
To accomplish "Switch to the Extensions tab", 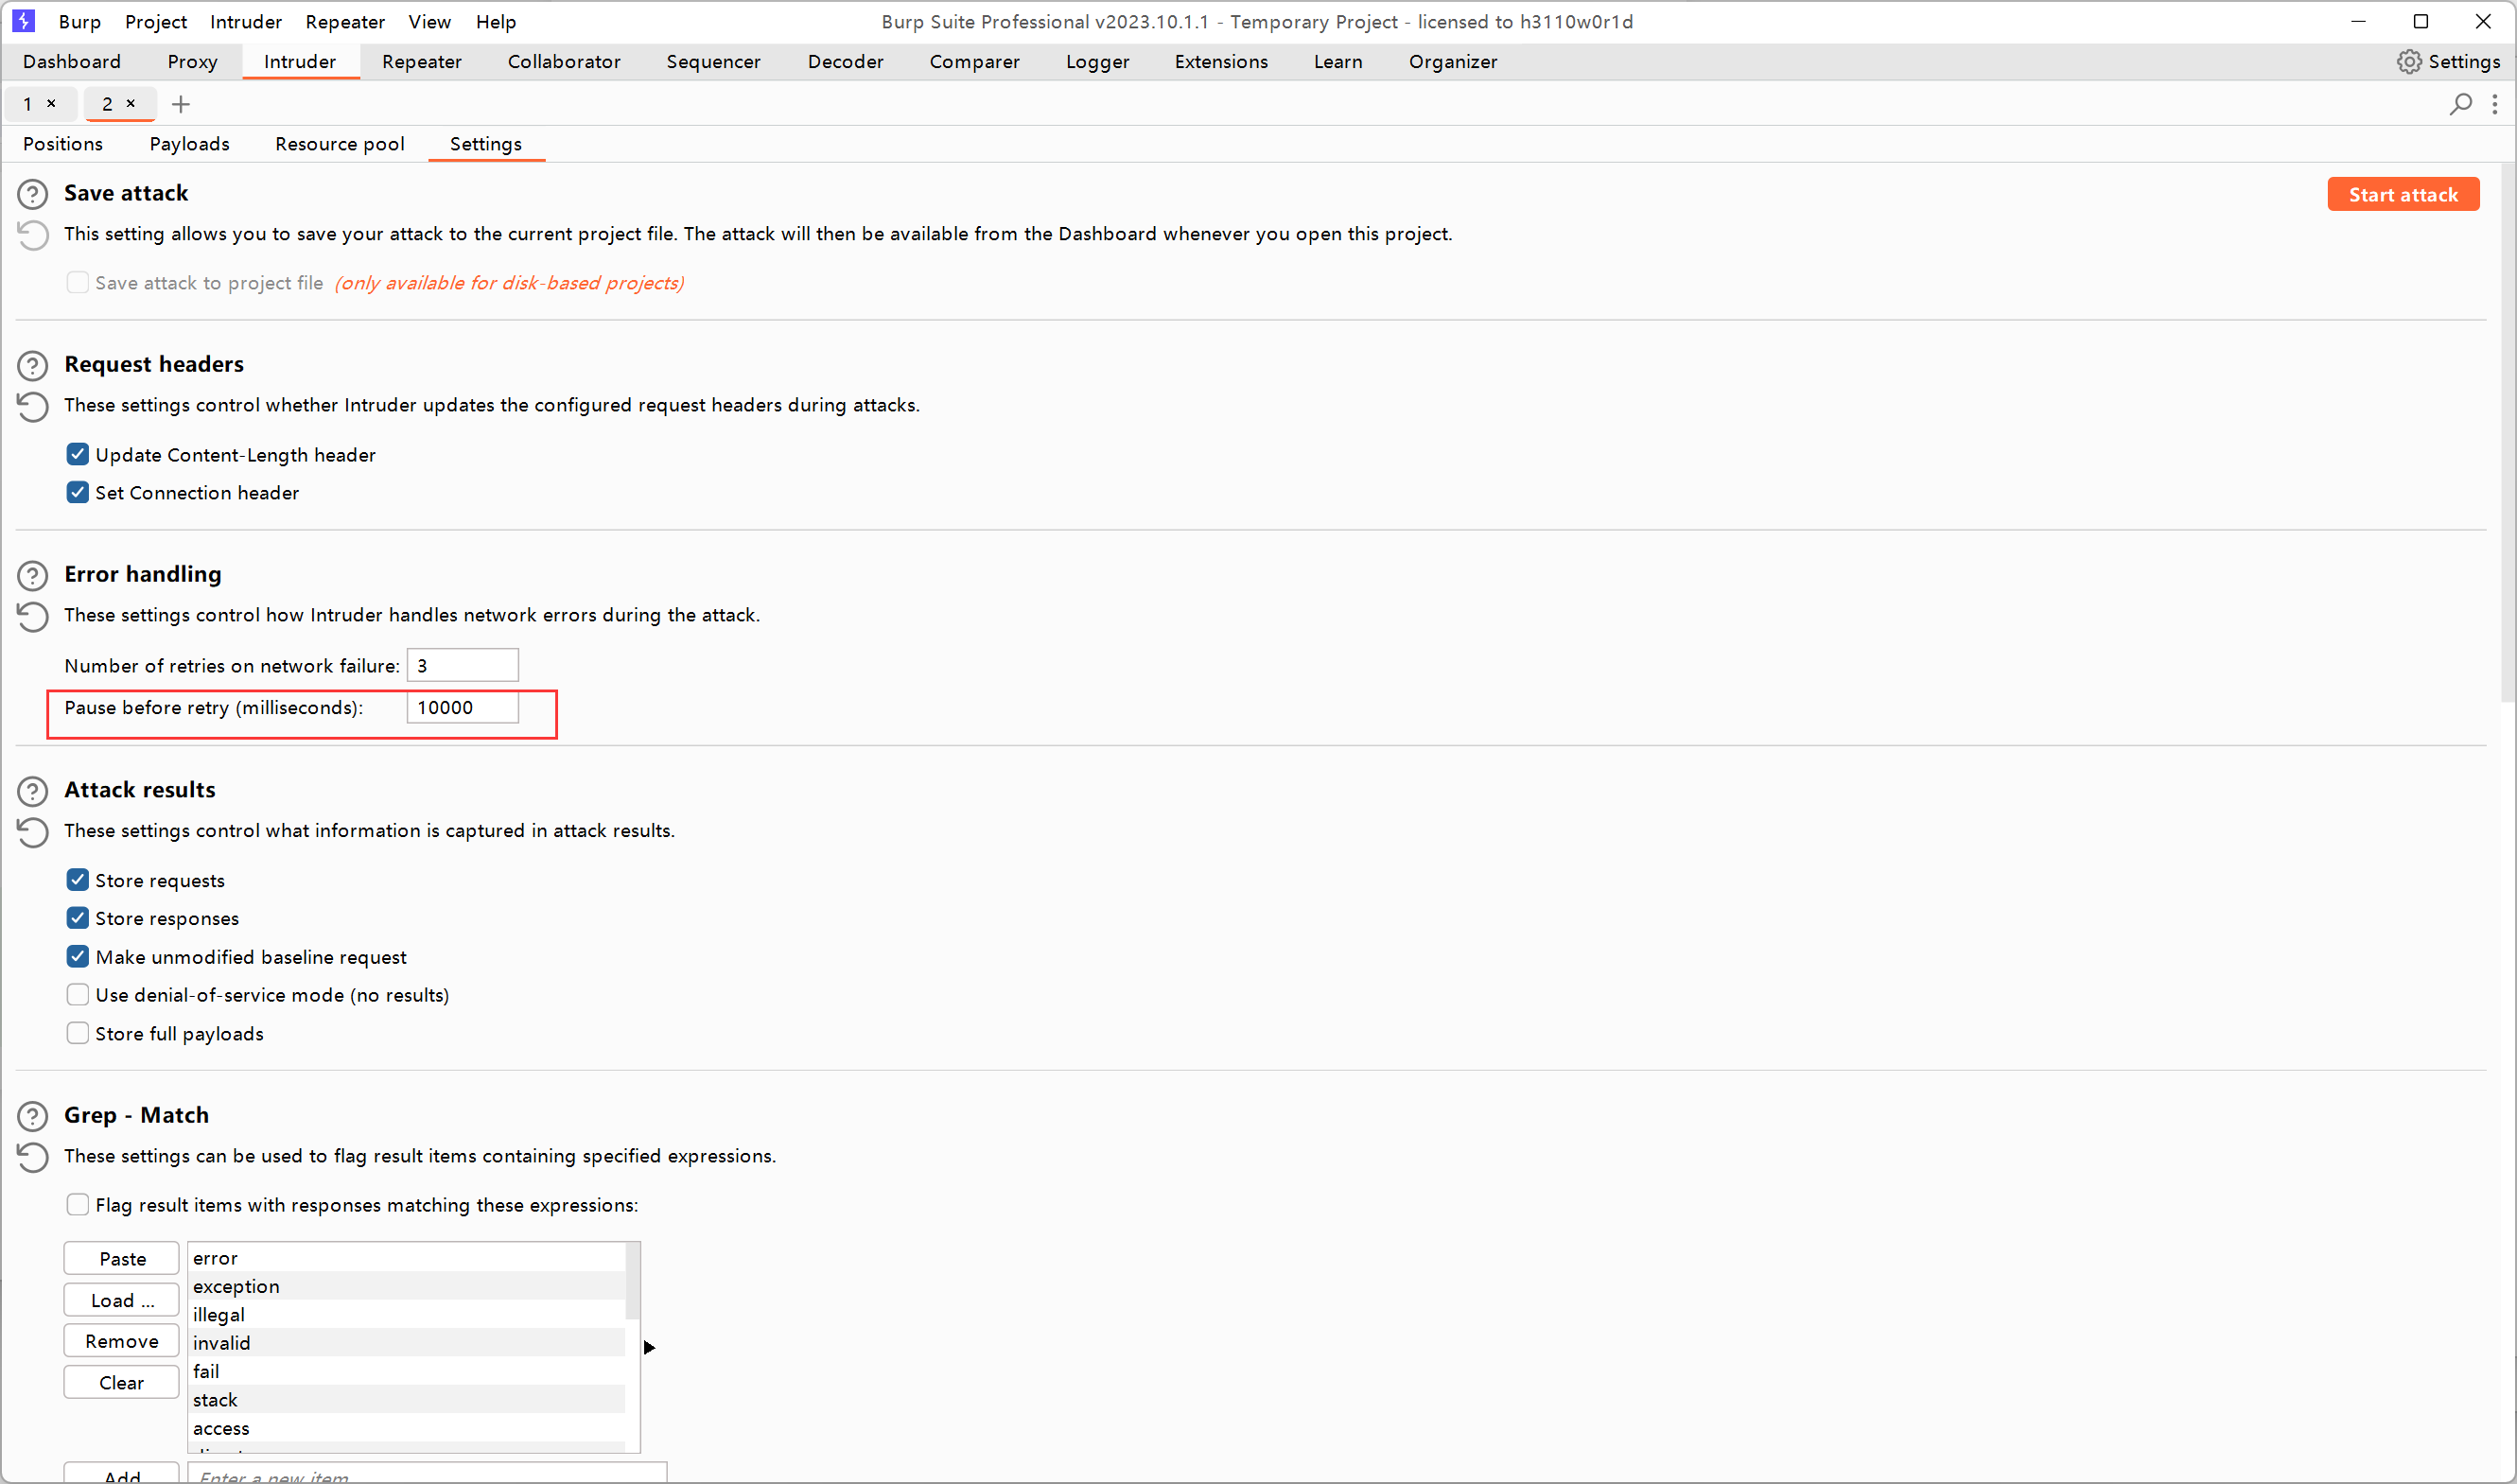I will (x=1222, y=62).
